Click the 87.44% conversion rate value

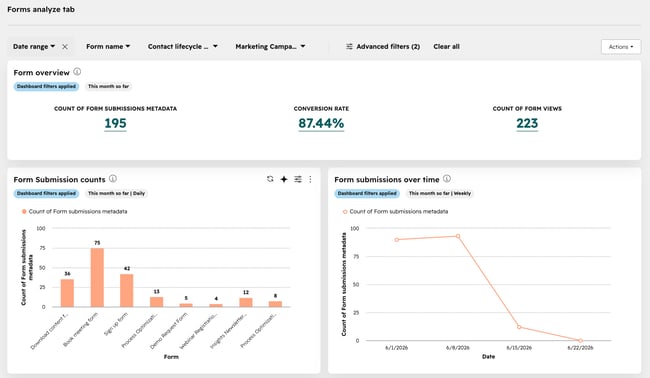[x=321, y=123]
